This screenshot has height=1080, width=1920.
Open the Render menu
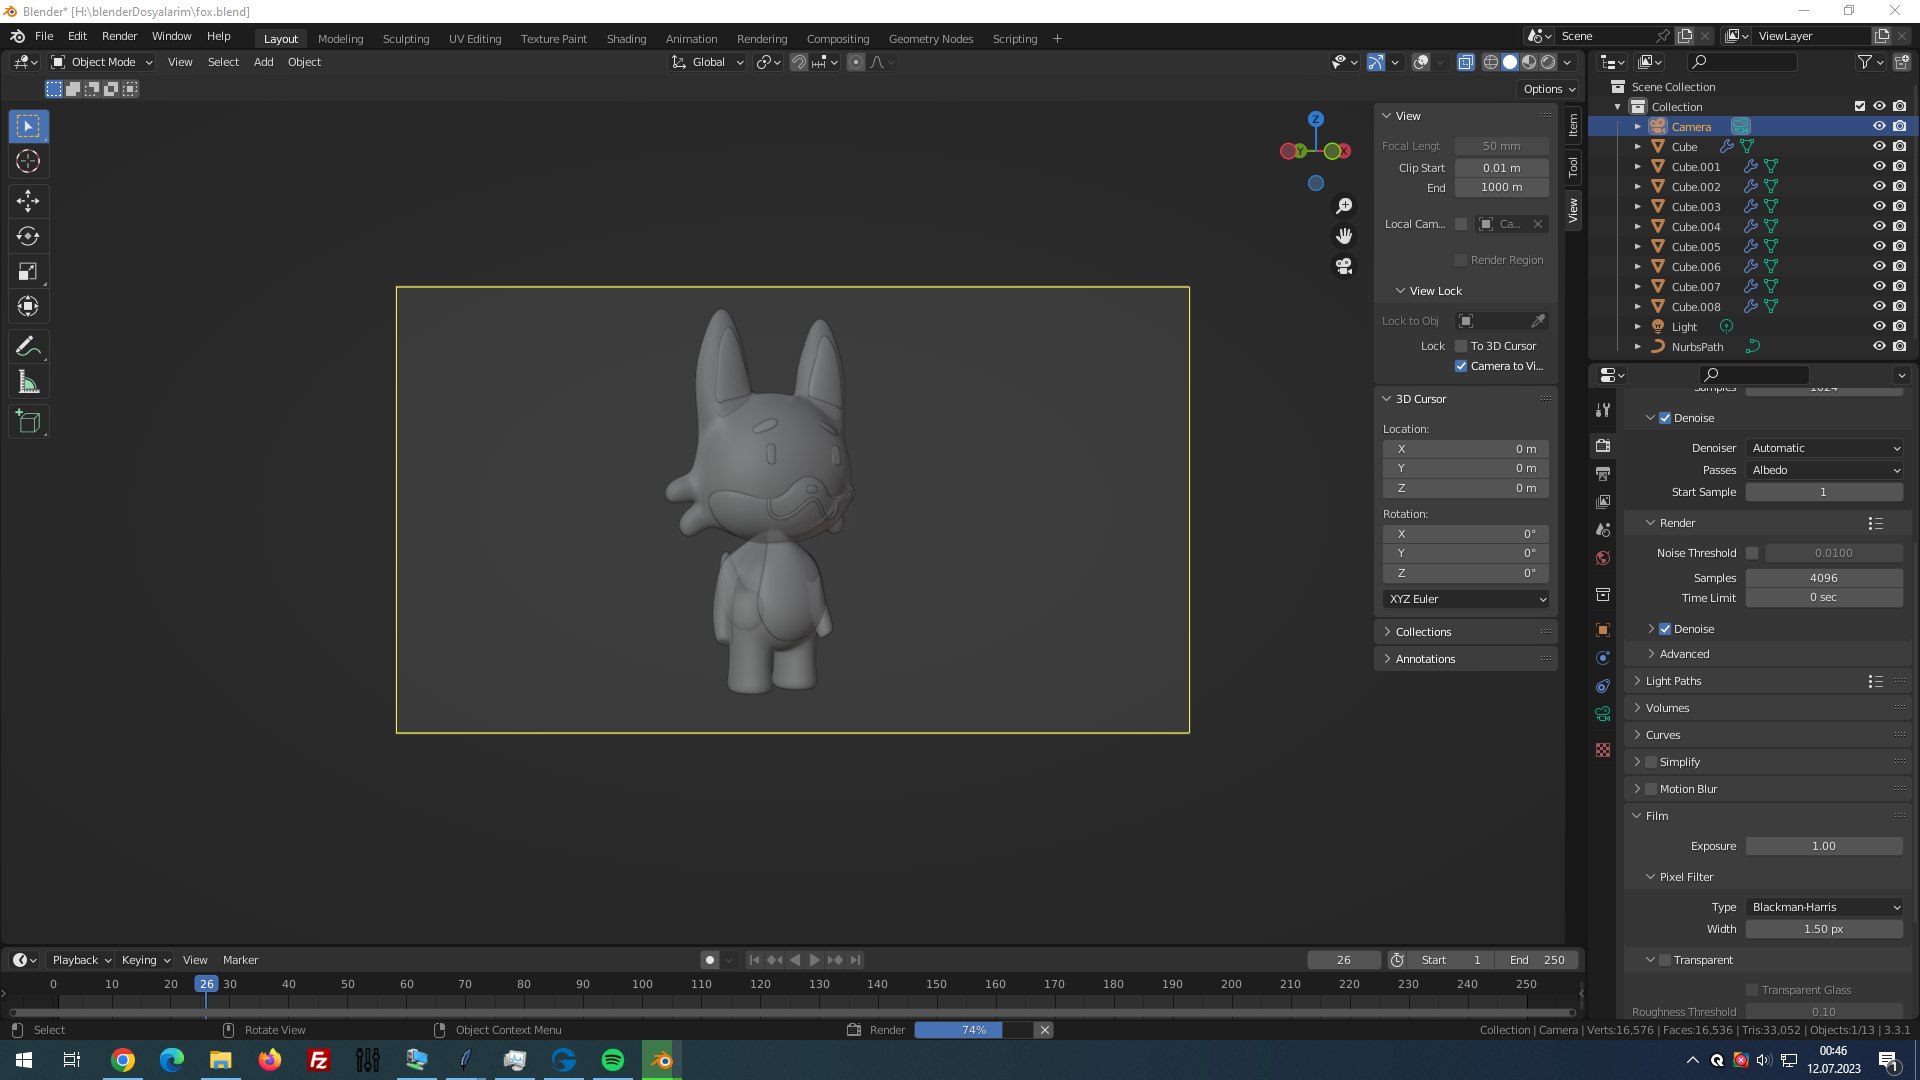(119, 36)
